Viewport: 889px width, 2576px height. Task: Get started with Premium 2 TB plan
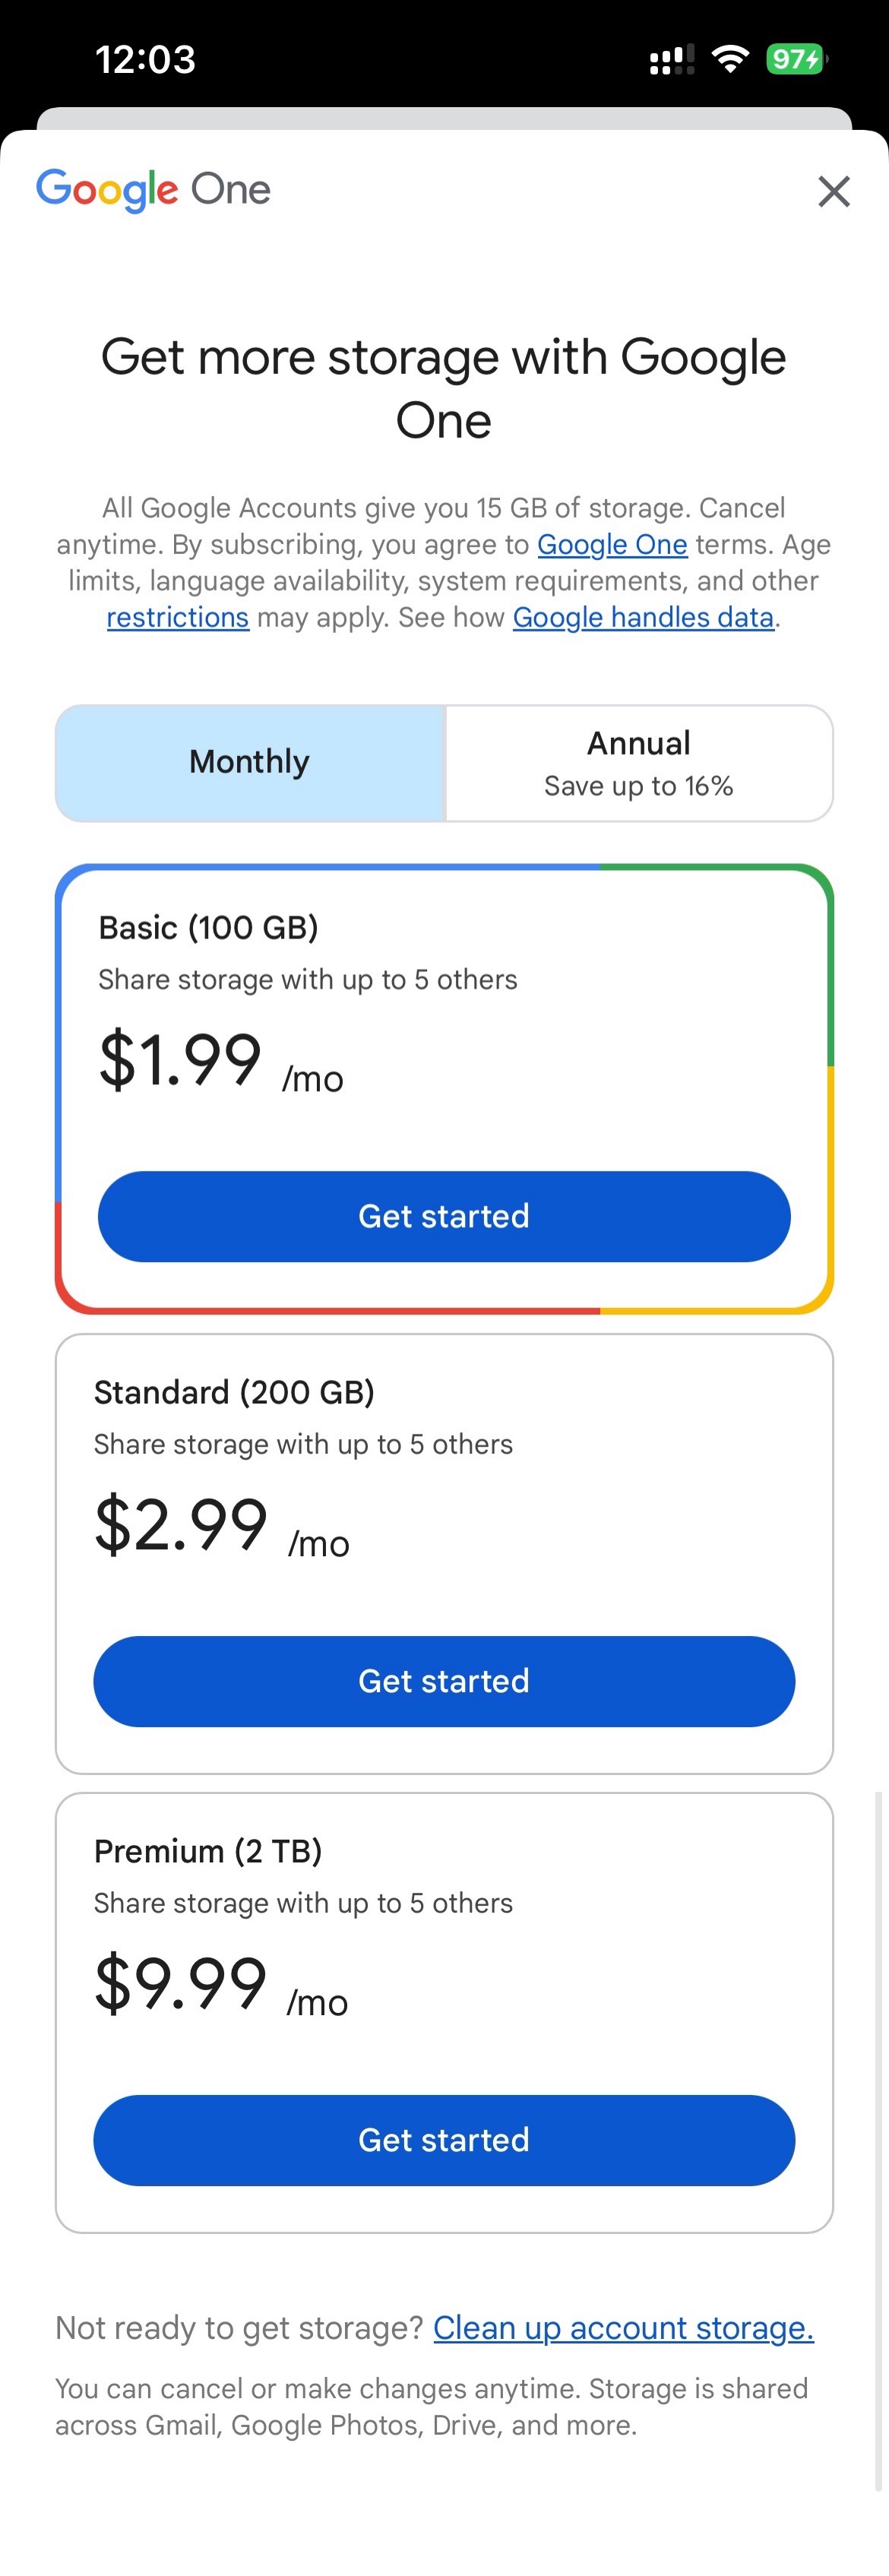pos(444,2140)
